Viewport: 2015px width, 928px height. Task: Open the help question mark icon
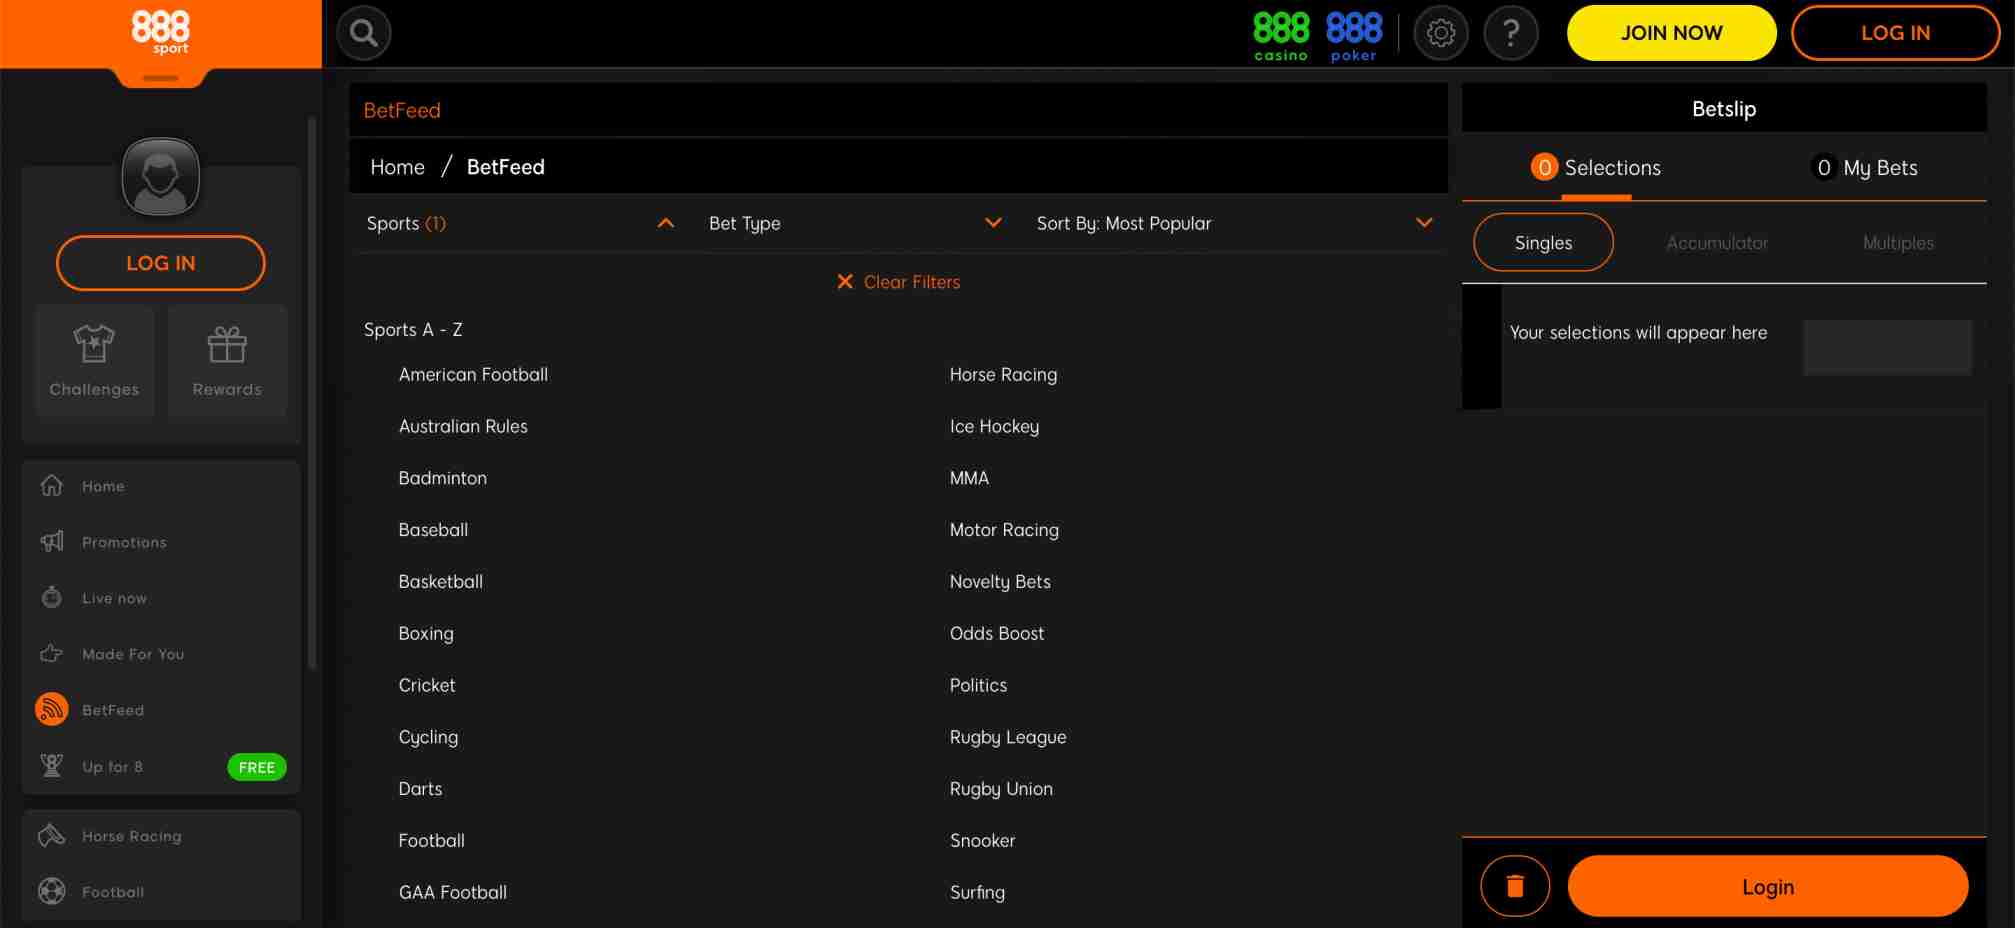1511,33
